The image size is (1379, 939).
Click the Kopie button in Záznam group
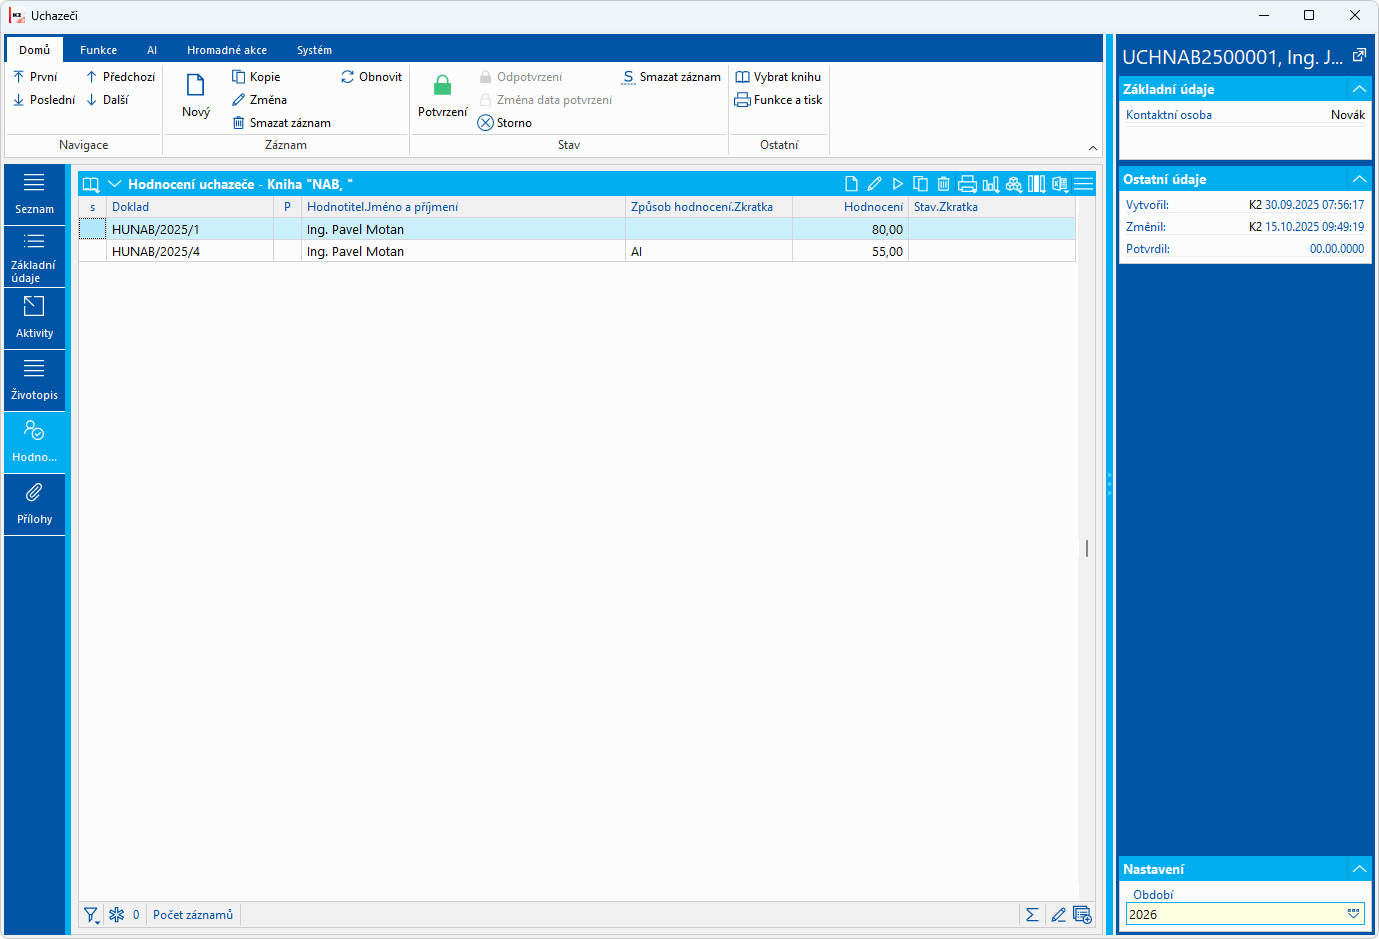[256, 77]
